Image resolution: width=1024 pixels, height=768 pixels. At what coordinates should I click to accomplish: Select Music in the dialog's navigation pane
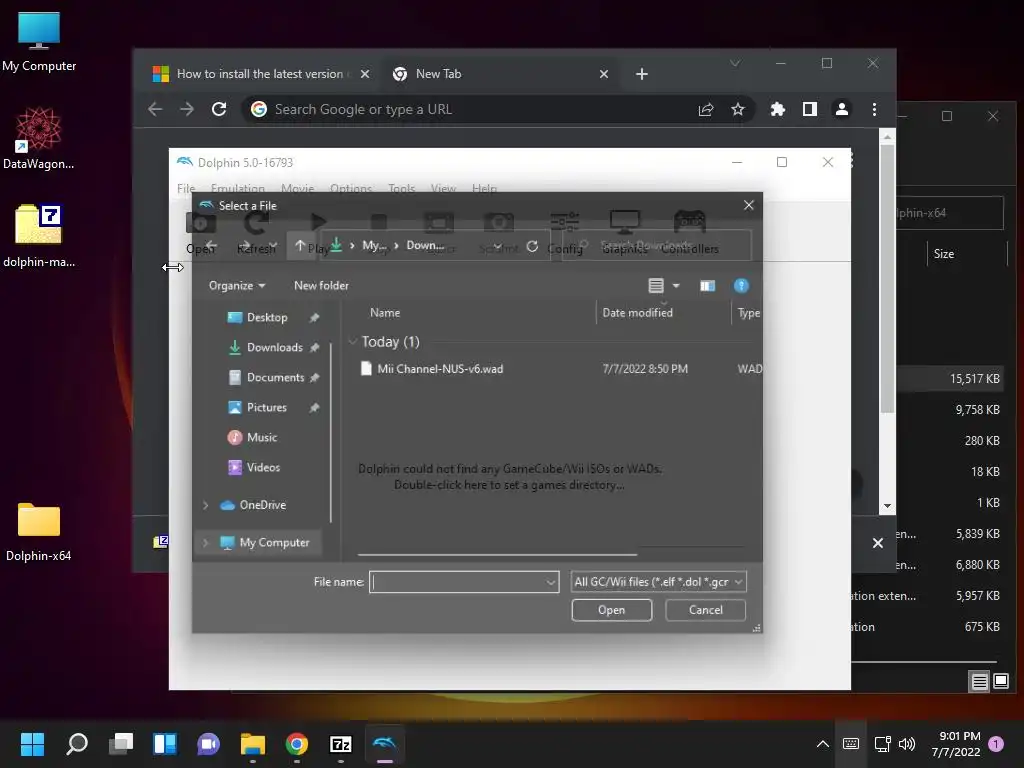coord(261,438)
